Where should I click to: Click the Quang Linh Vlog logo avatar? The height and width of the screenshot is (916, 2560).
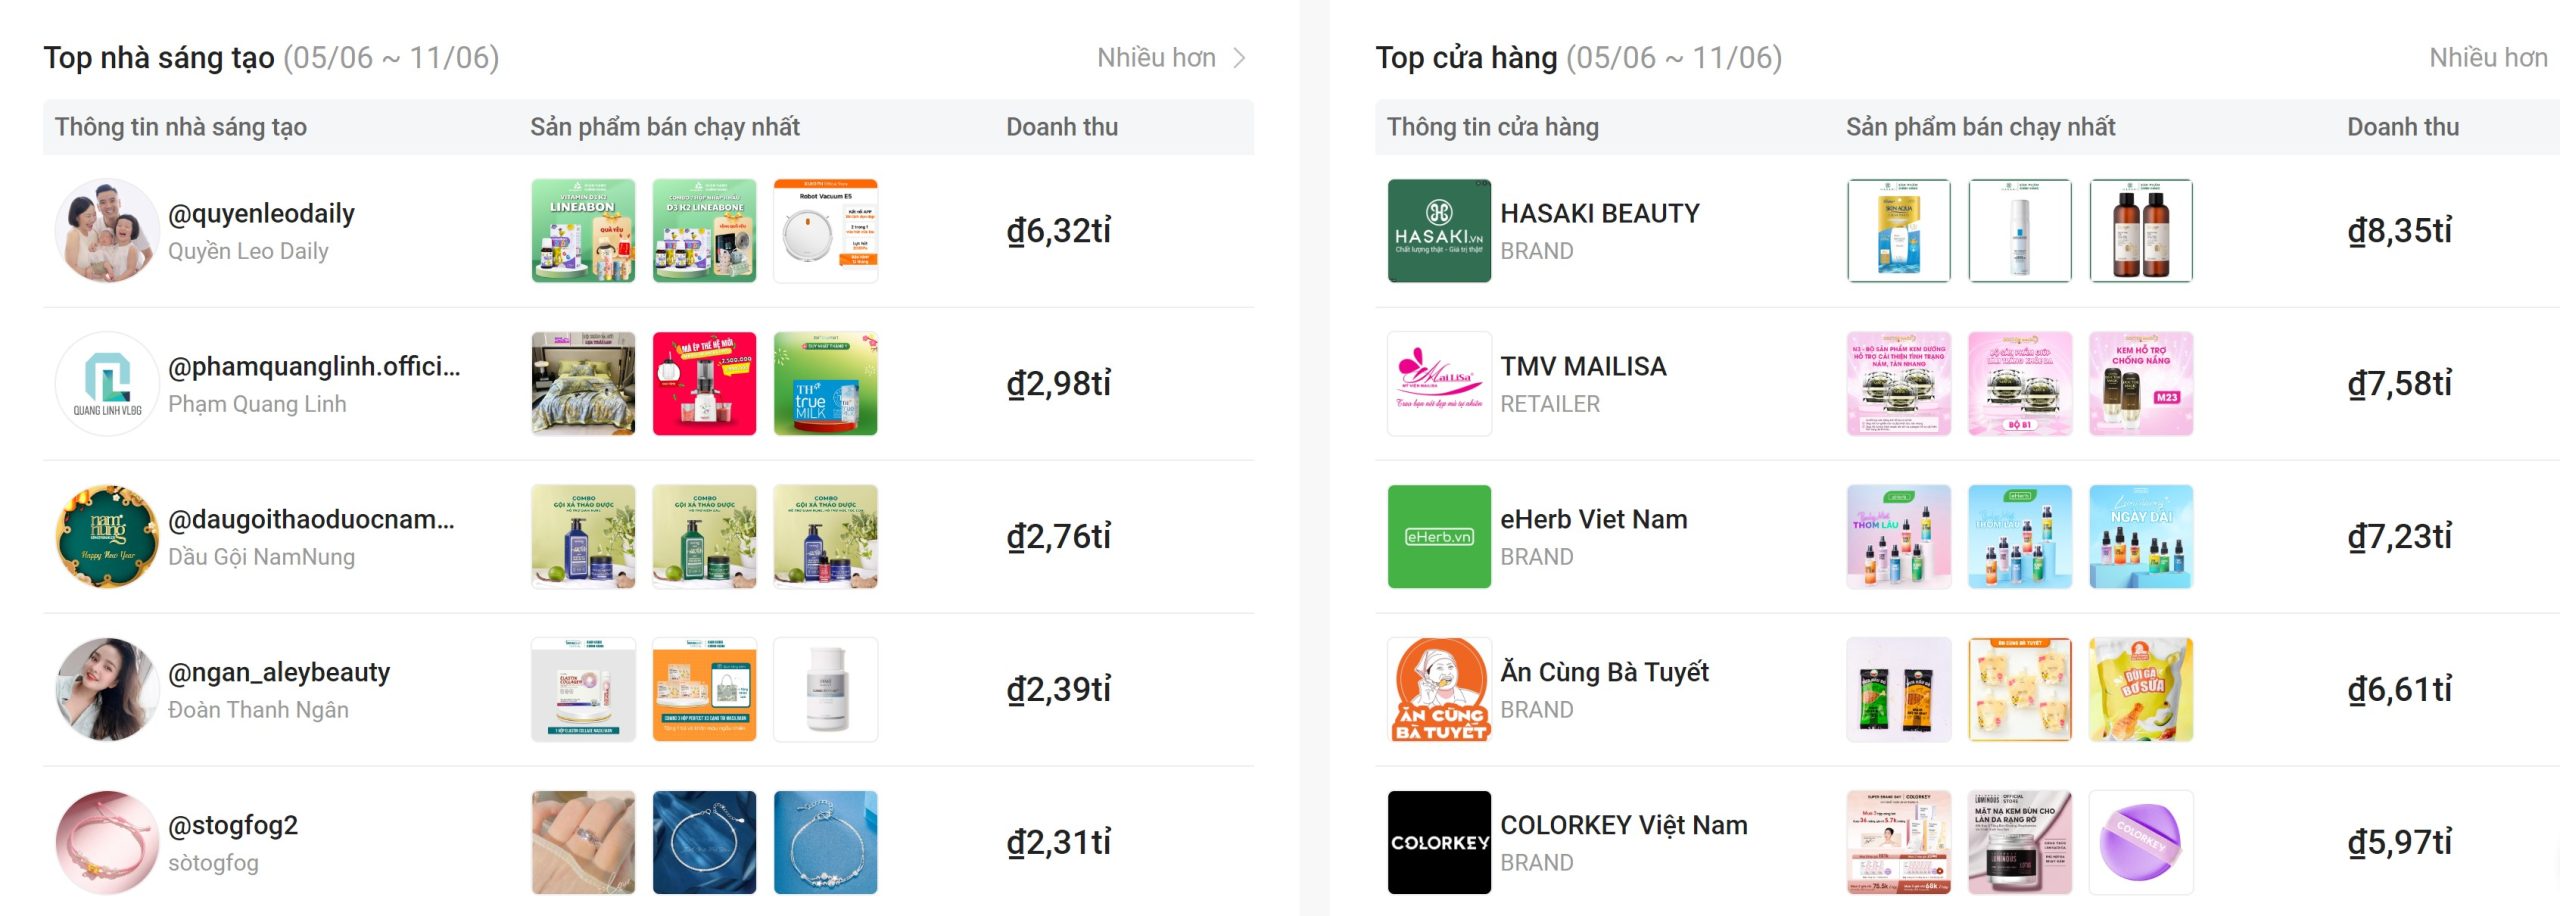click(107, 384)
